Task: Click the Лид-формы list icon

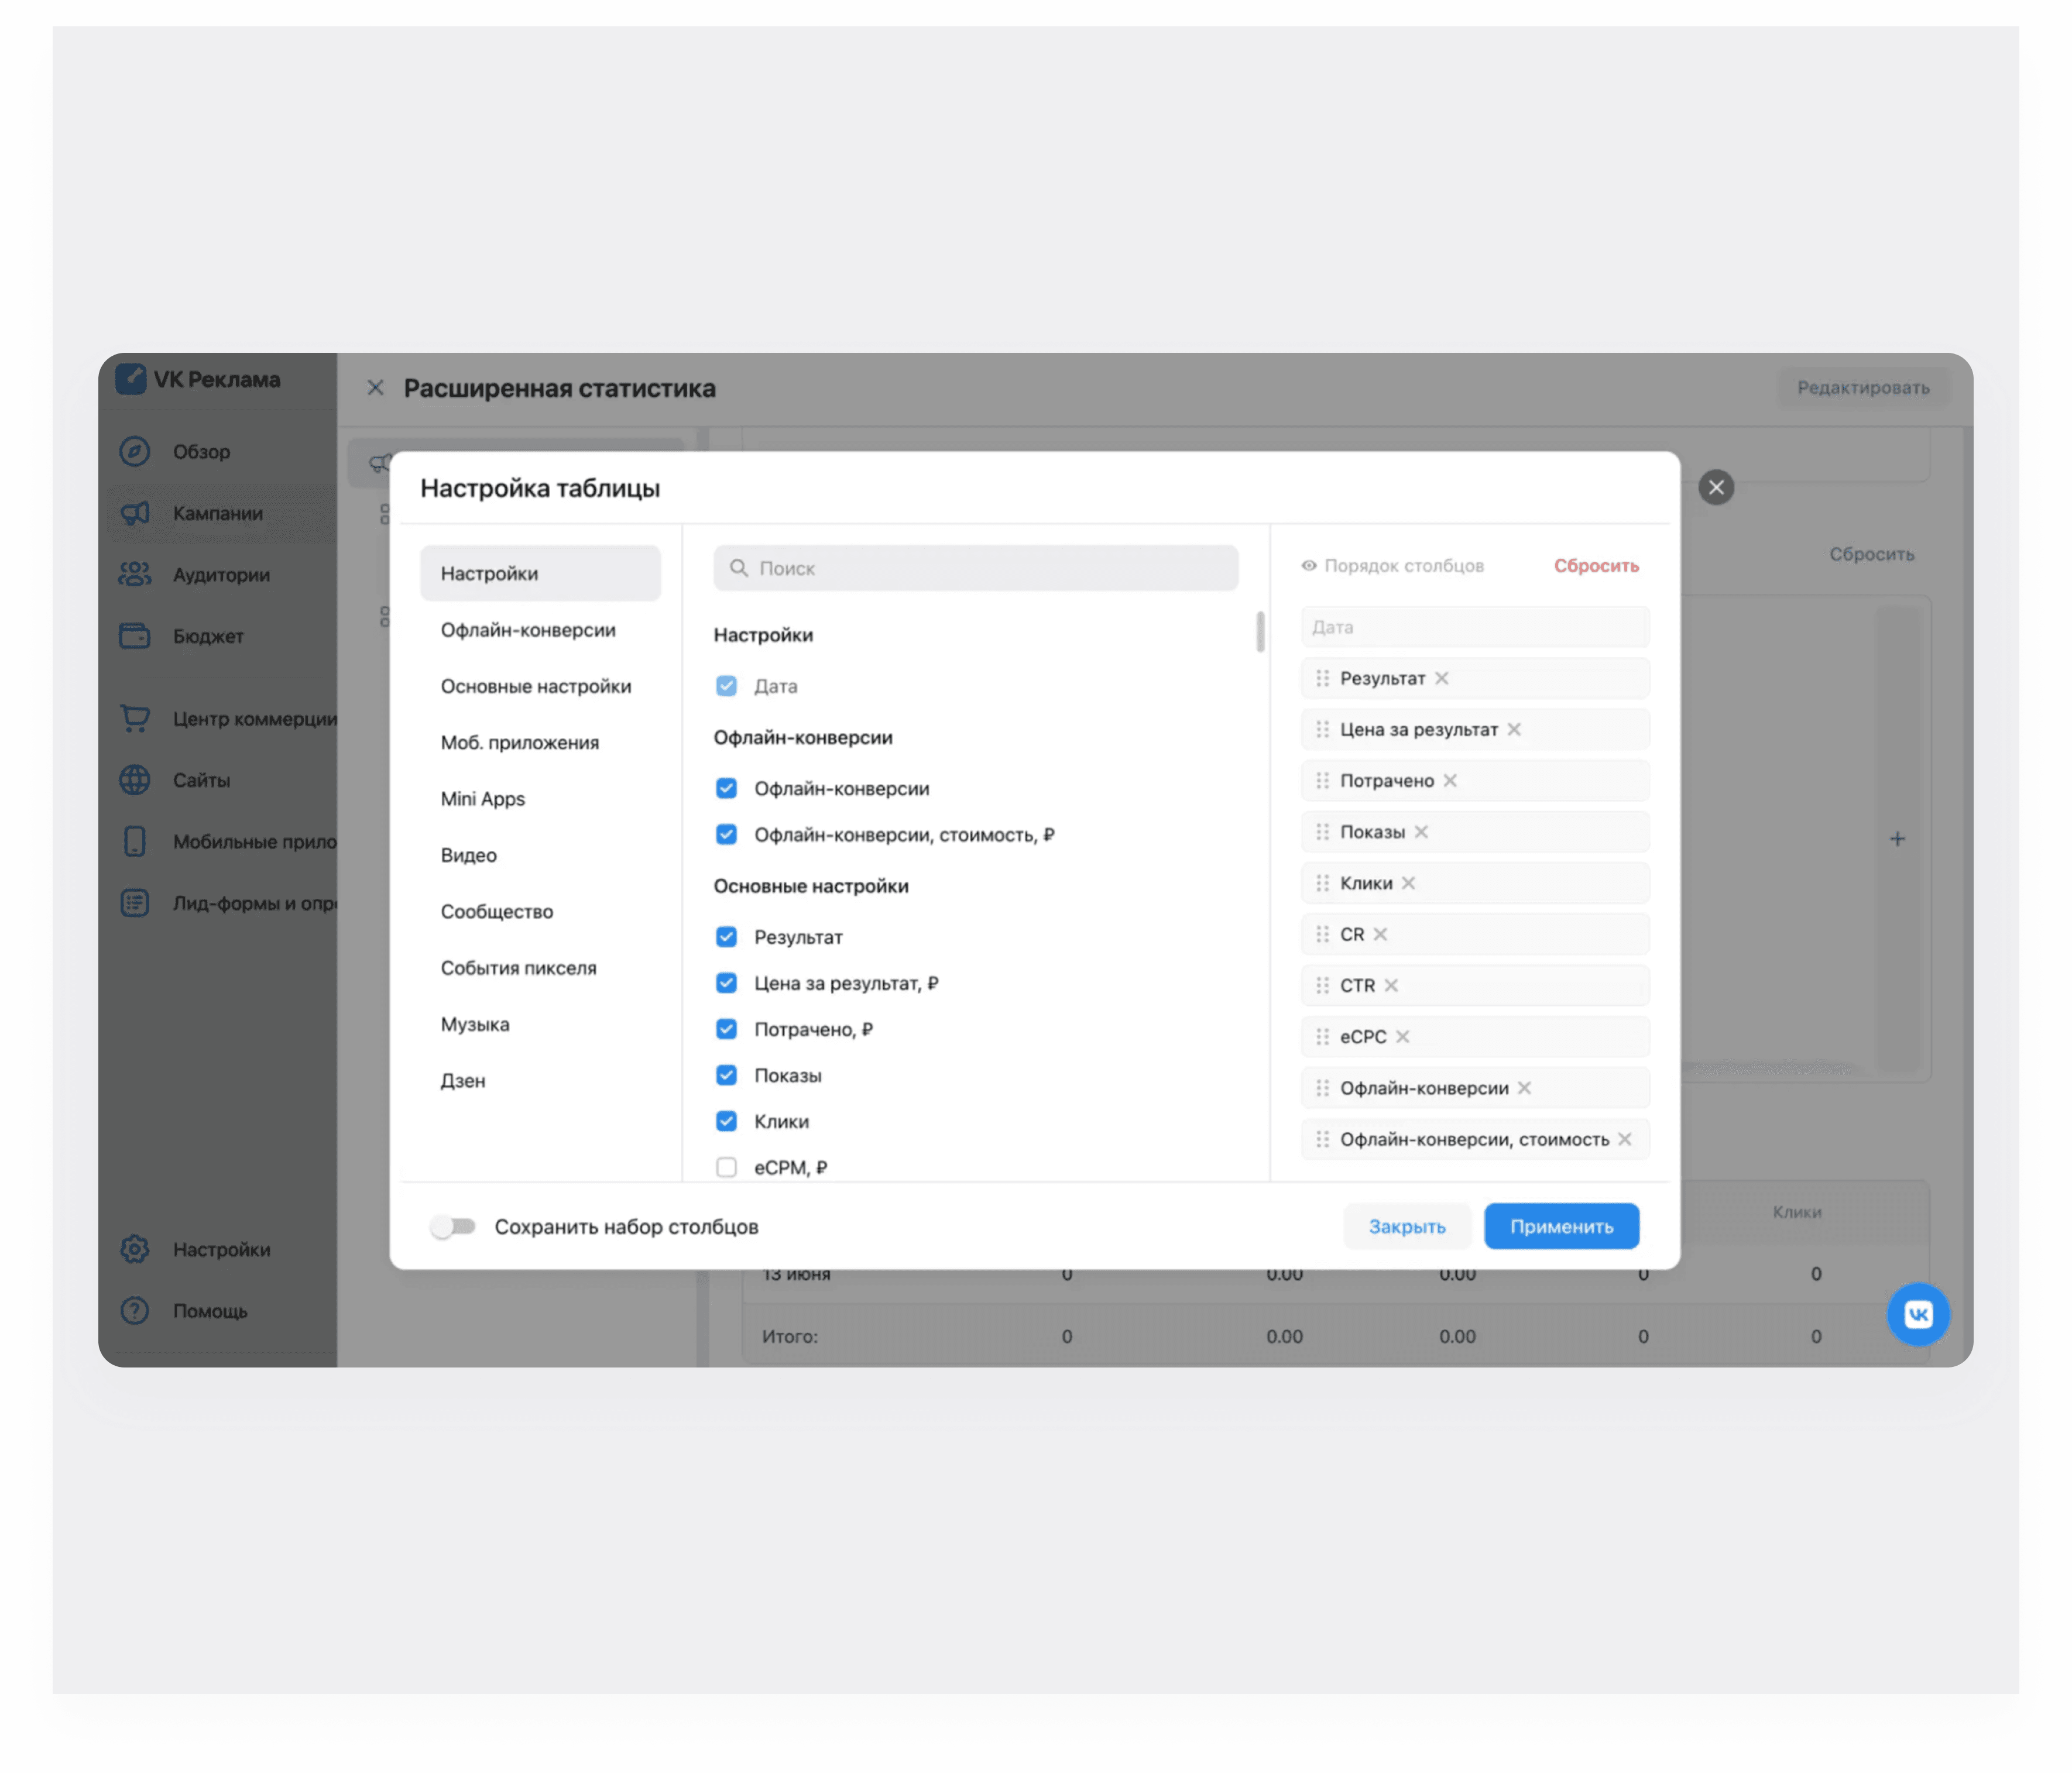Action: 135,903
